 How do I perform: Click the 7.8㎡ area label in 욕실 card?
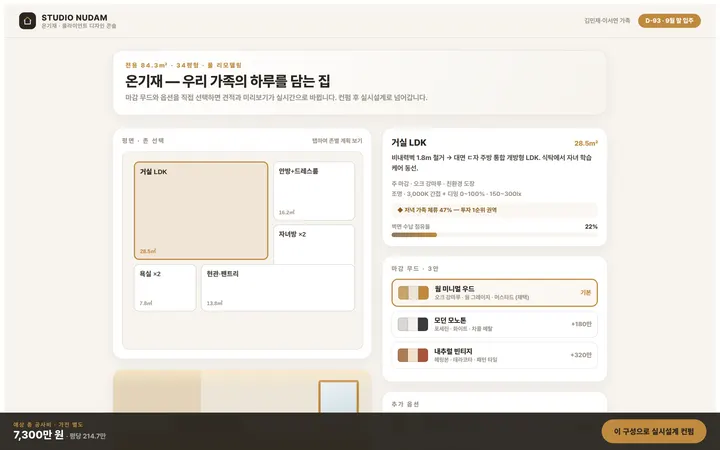click(146, 303)
